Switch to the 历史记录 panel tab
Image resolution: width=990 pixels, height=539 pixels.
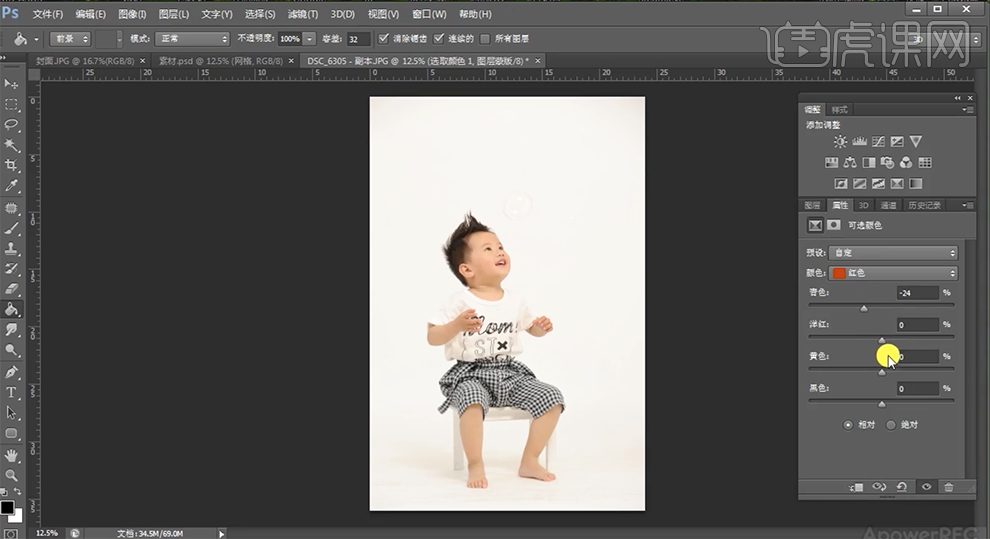923,205
